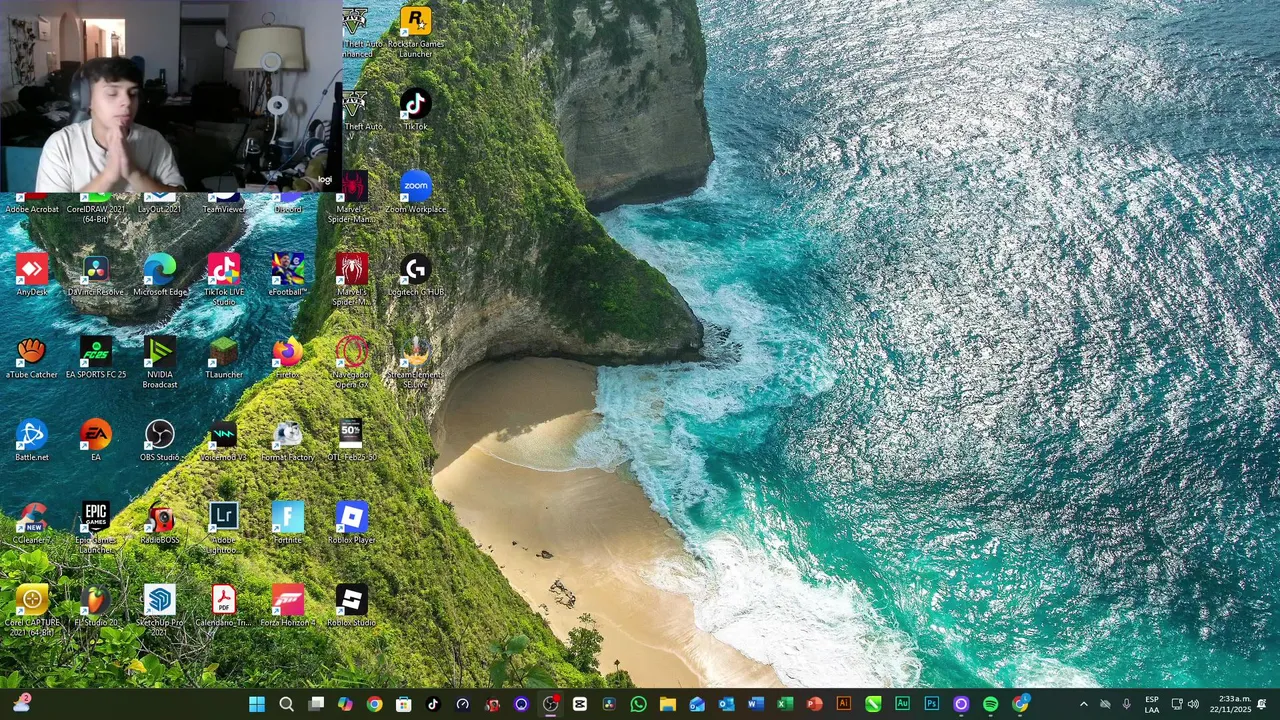The image size is (1280, 720).
Task: Launch the EA app shortcut
Action: (95, 441)
